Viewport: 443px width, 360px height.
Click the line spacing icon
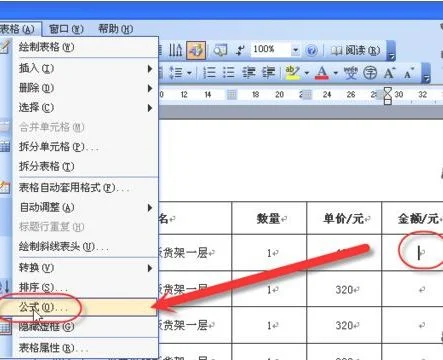[175, 72]
